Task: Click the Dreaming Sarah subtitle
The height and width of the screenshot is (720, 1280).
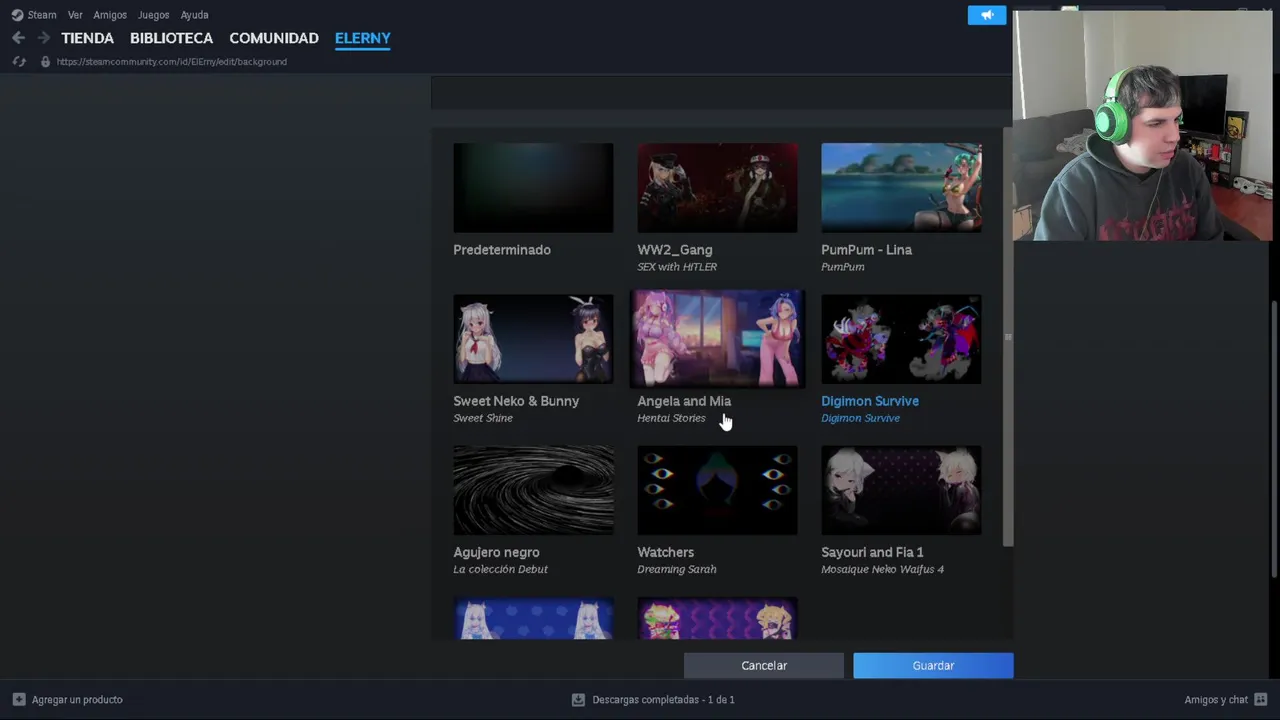Action: (x=677, y=569)
